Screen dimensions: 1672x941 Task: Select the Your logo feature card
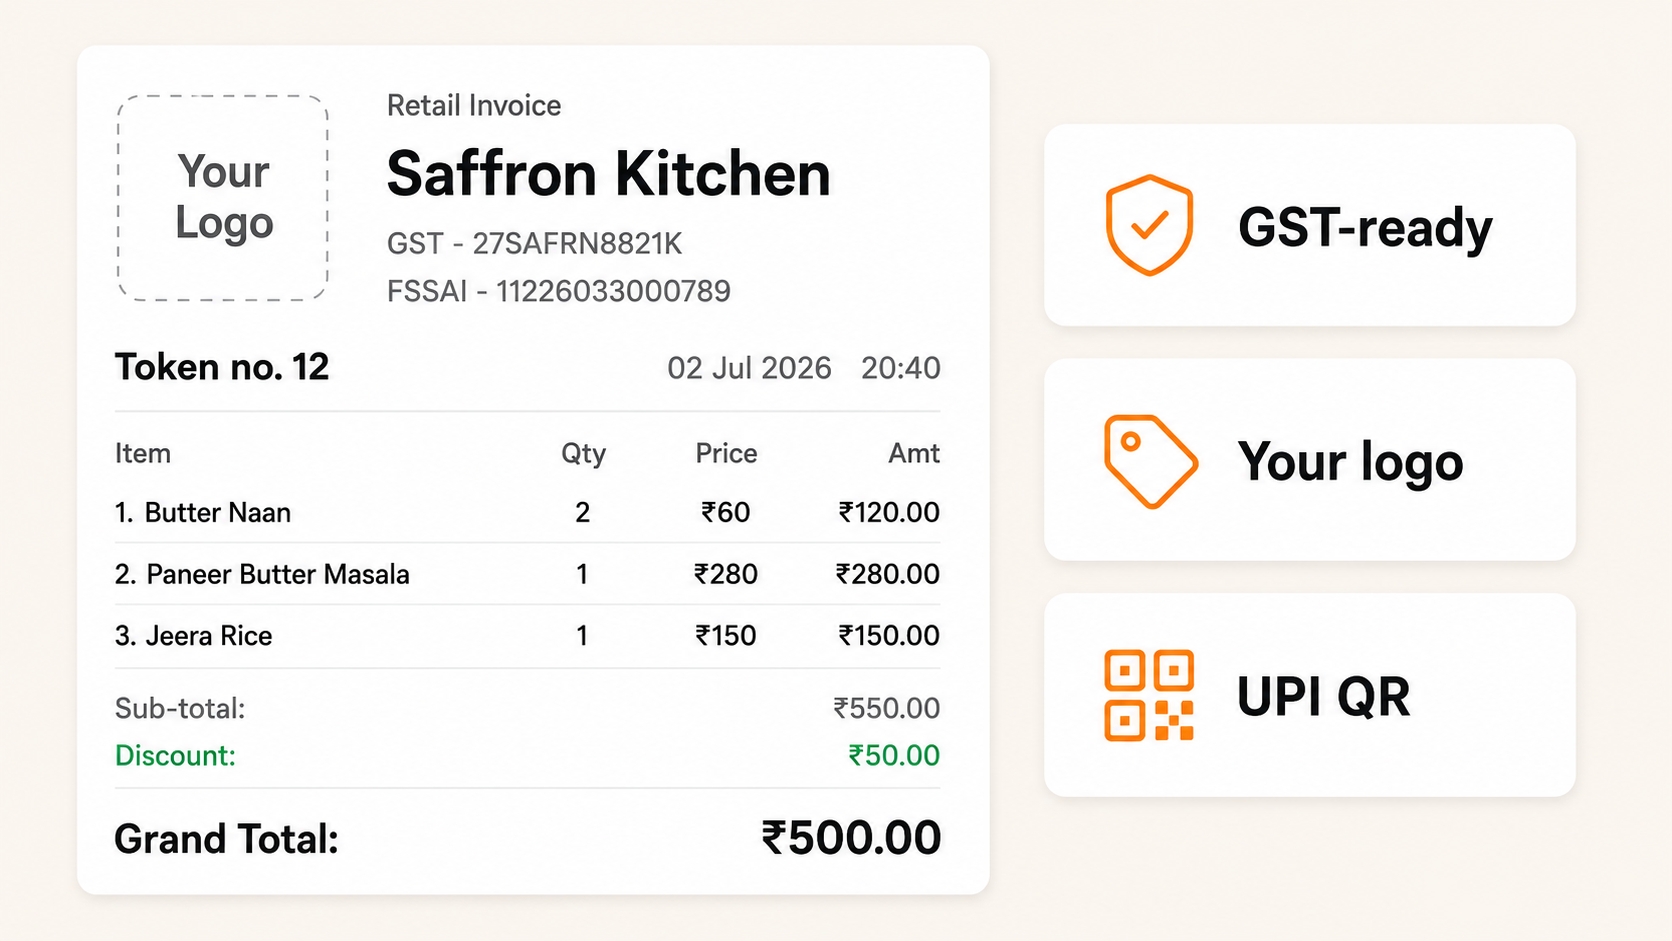pos(1310,460)
